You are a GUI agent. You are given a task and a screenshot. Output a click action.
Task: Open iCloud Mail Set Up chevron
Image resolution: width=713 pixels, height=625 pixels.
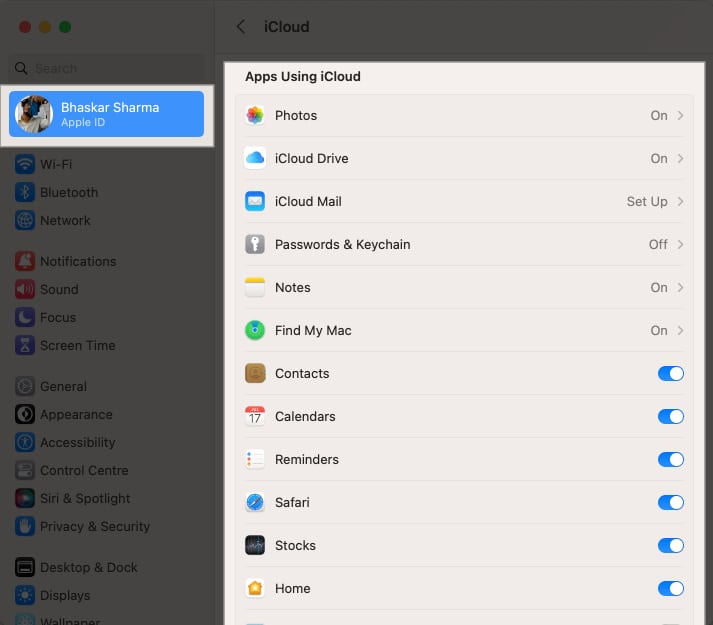pos(680,201)
